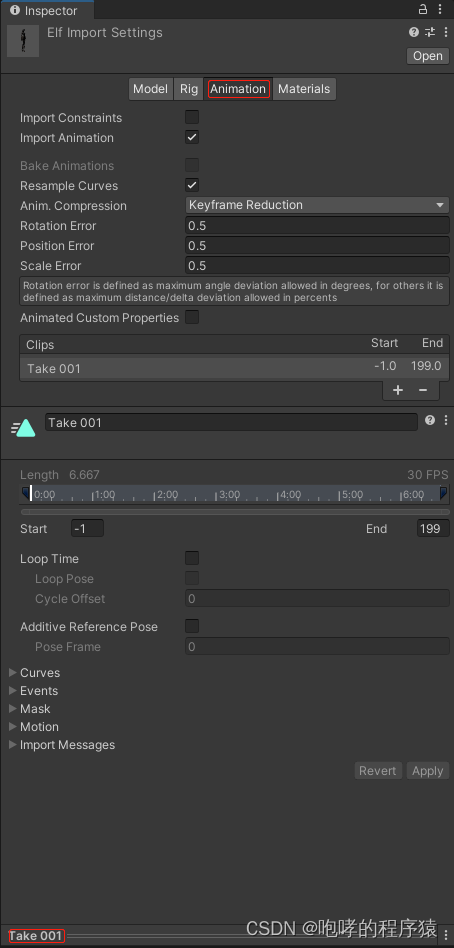Remove selected clip with minus icon

click(x=423, y=390)
